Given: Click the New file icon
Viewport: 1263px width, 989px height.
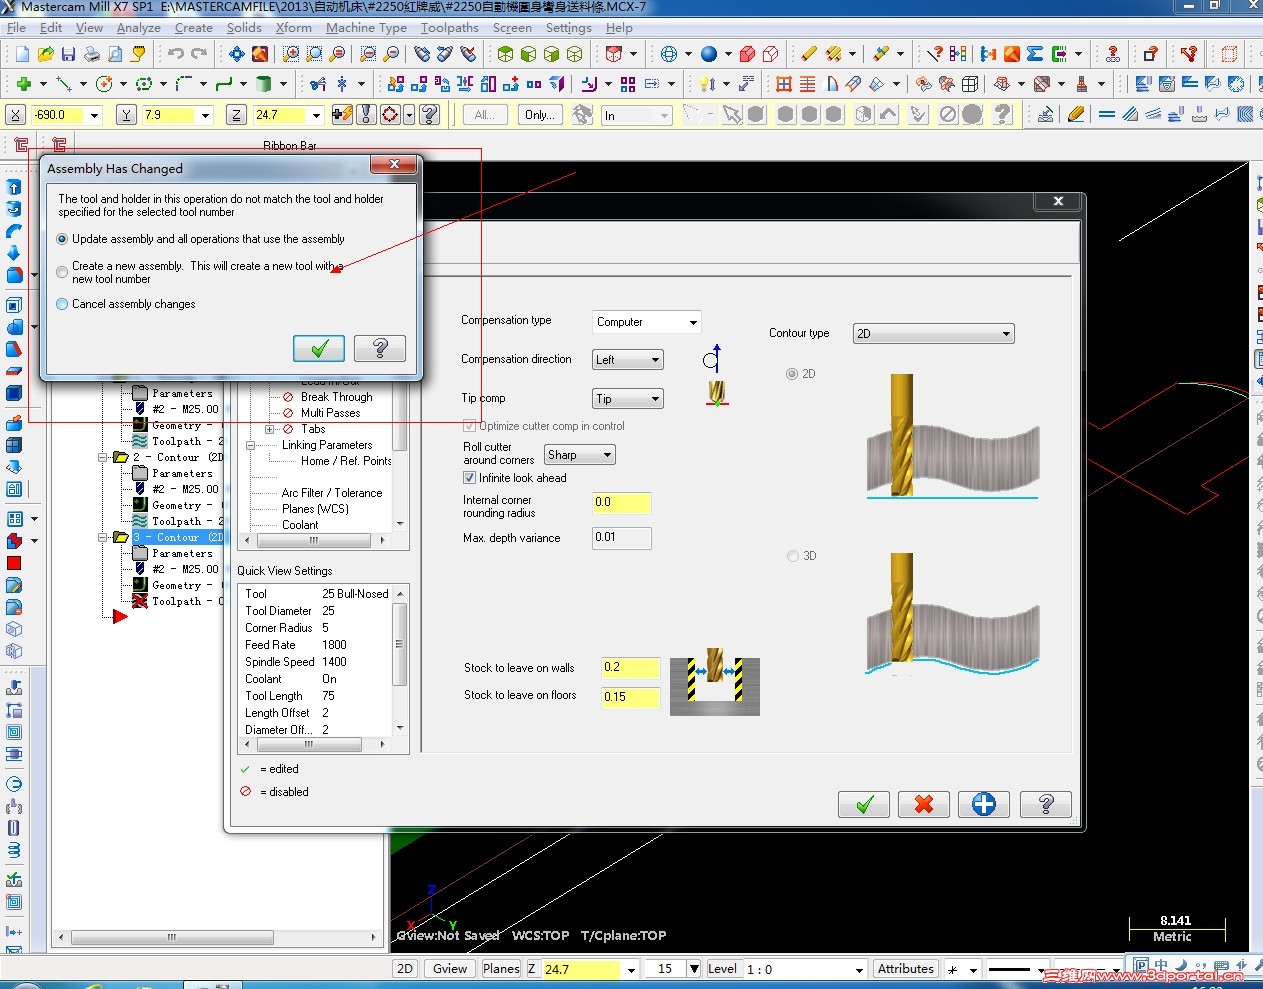Looking at the screenshot, I should 22,54.
